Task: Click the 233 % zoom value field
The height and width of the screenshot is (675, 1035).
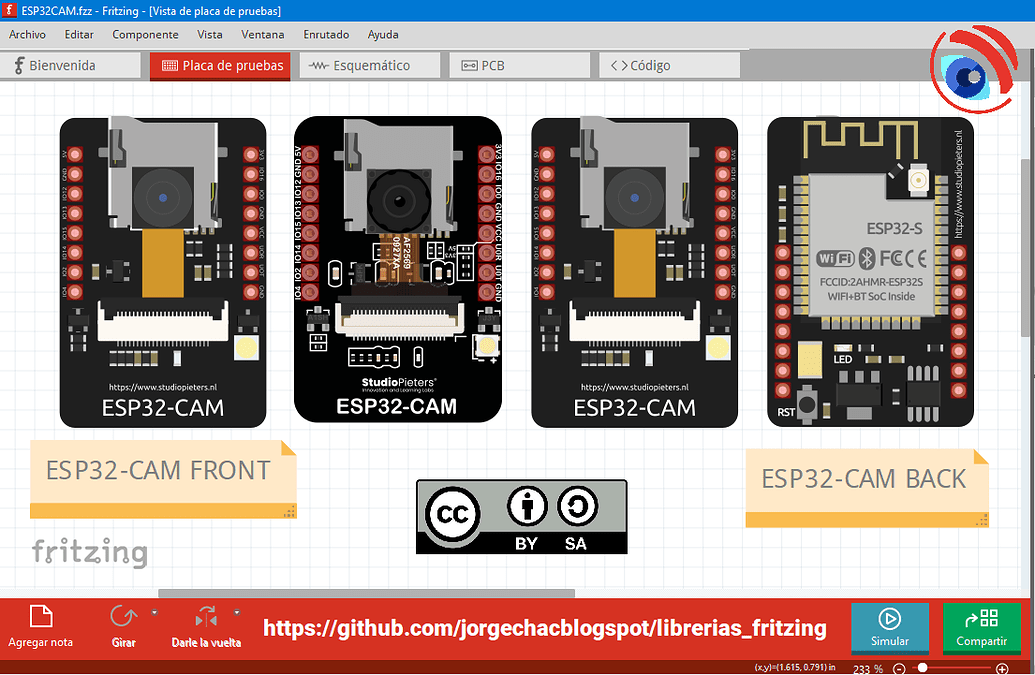Action: click(868, 668)
